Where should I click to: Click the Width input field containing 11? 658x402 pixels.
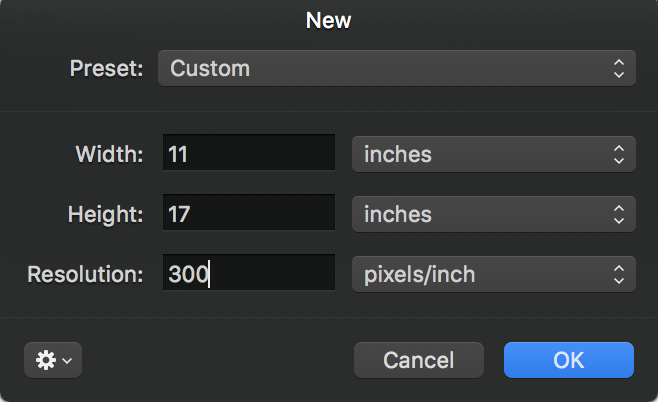point(249,153)
